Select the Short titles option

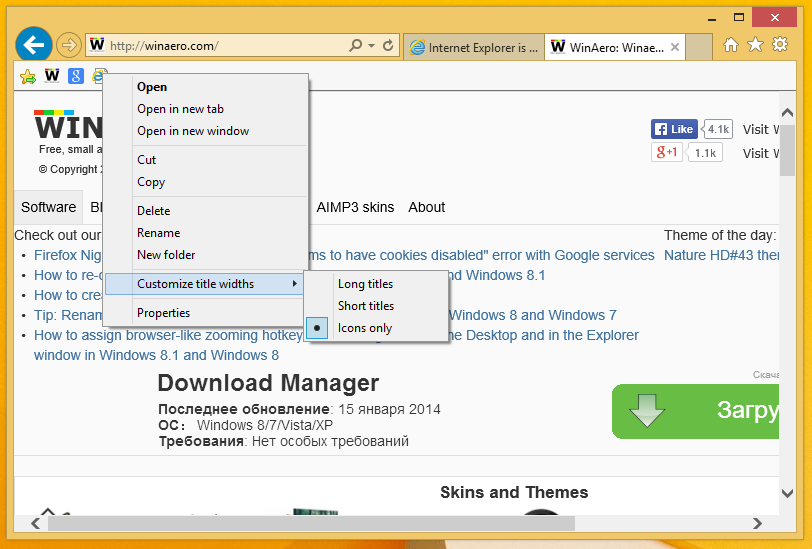coord(365,306)
